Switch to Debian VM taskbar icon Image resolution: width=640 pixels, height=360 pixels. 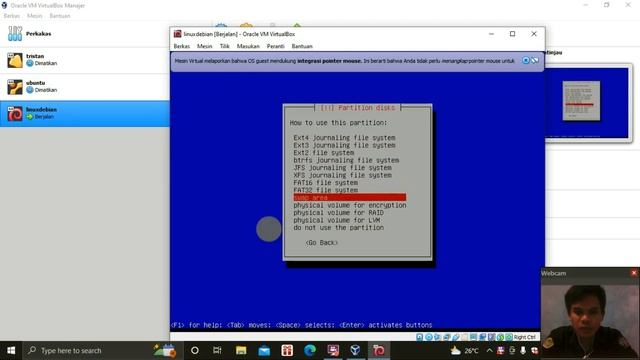[x=378, y=351]
